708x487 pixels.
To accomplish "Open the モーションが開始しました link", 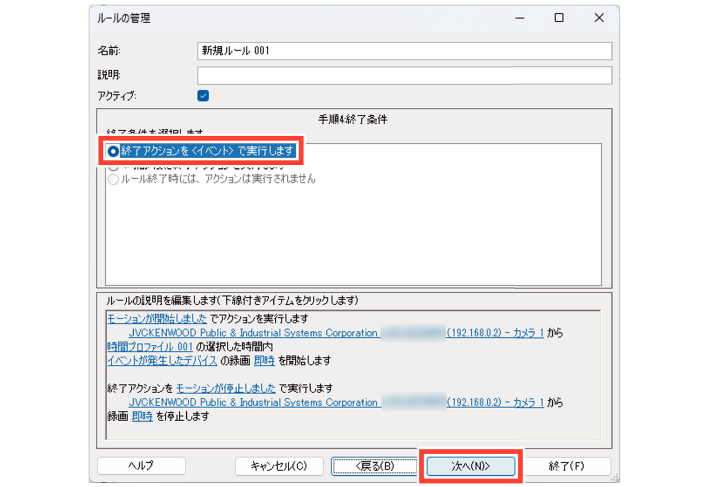I will pyautogui.click(x=157, y=319).
